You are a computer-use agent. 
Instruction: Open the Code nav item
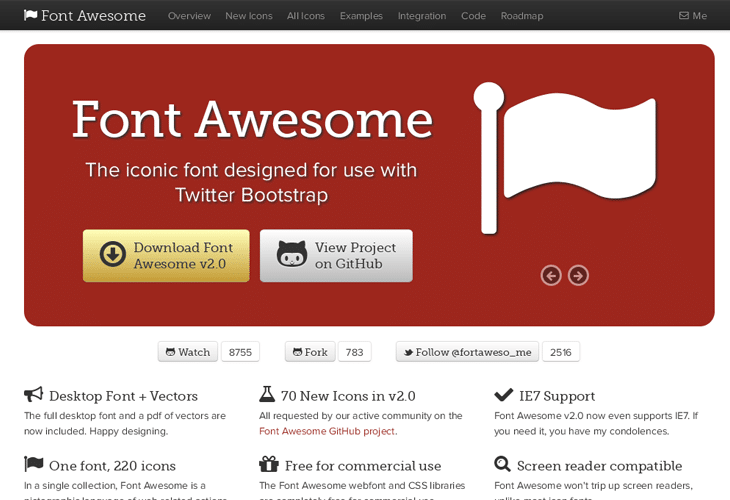[473, 16]
